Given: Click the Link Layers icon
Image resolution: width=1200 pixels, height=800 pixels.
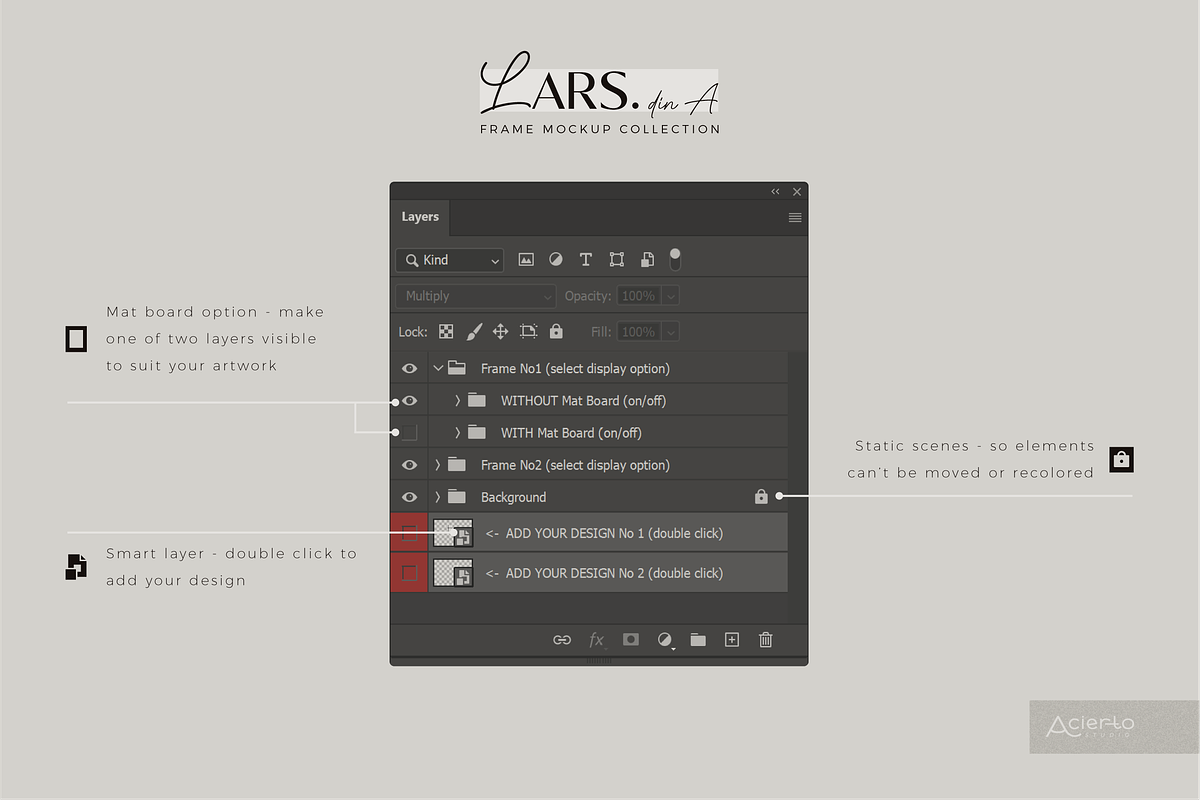Looking at the screenshot, I should (561, 639).
